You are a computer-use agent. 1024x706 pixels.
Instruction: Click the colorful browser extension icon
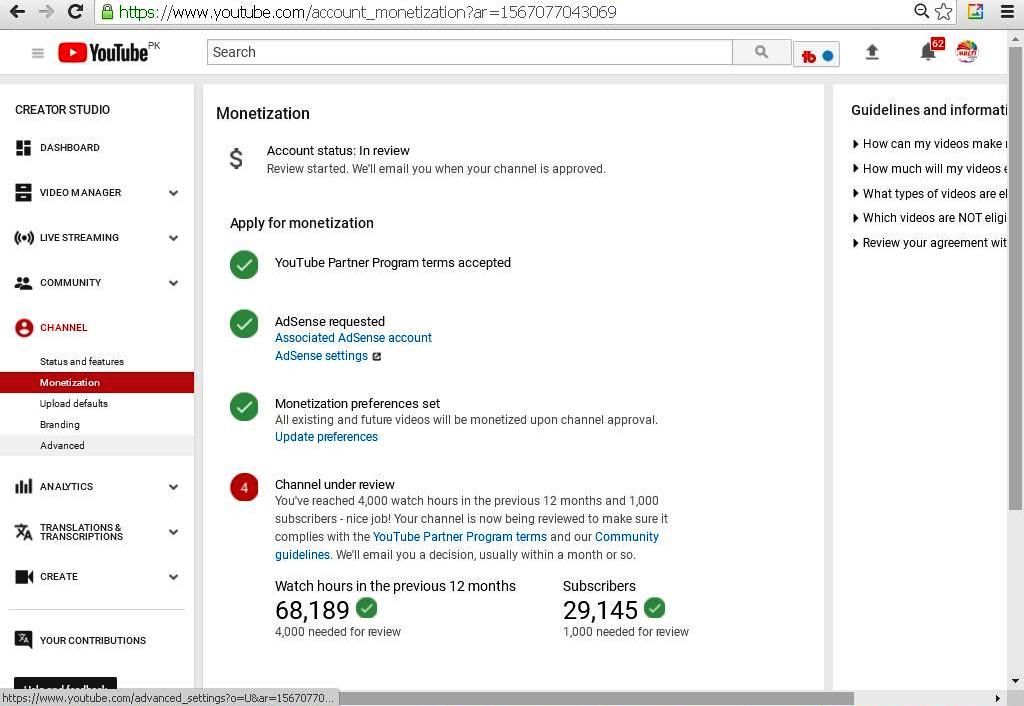(975, 11)
